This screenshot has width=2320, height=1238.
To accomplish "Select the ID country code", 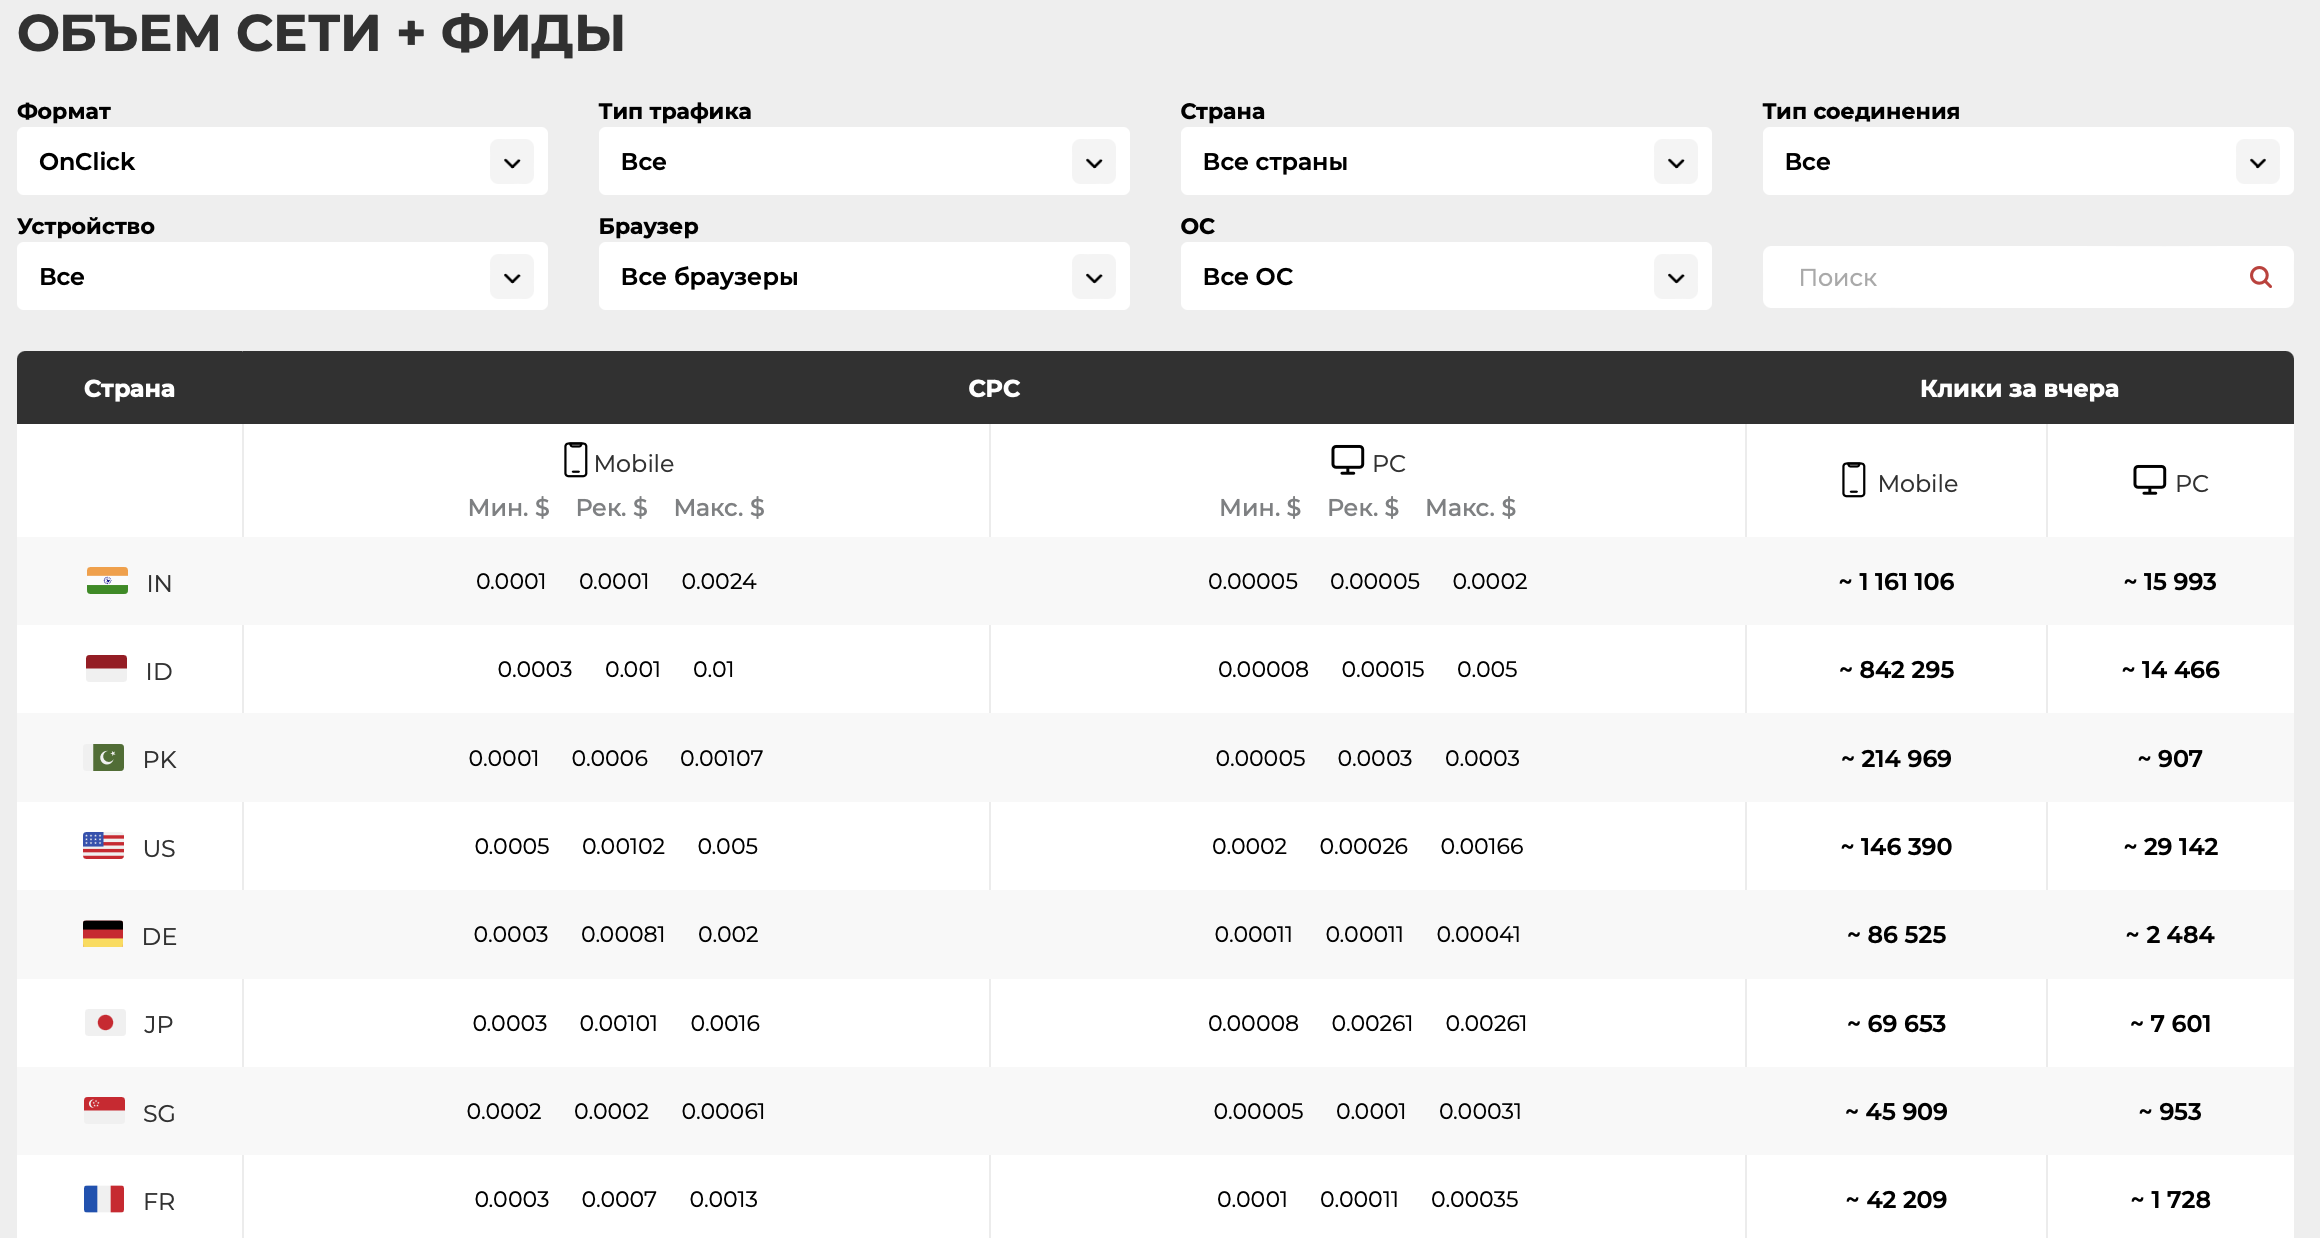I will (x=159, y=671).
